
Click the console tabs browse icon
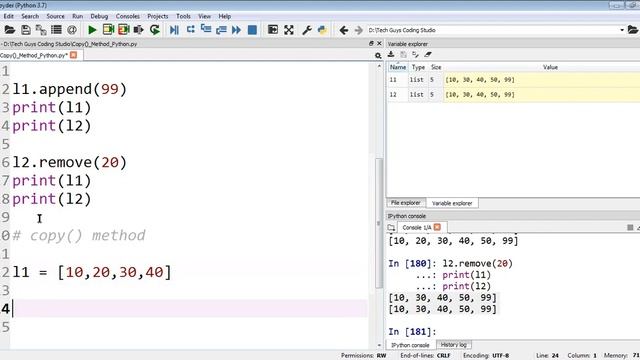[391, 227]
